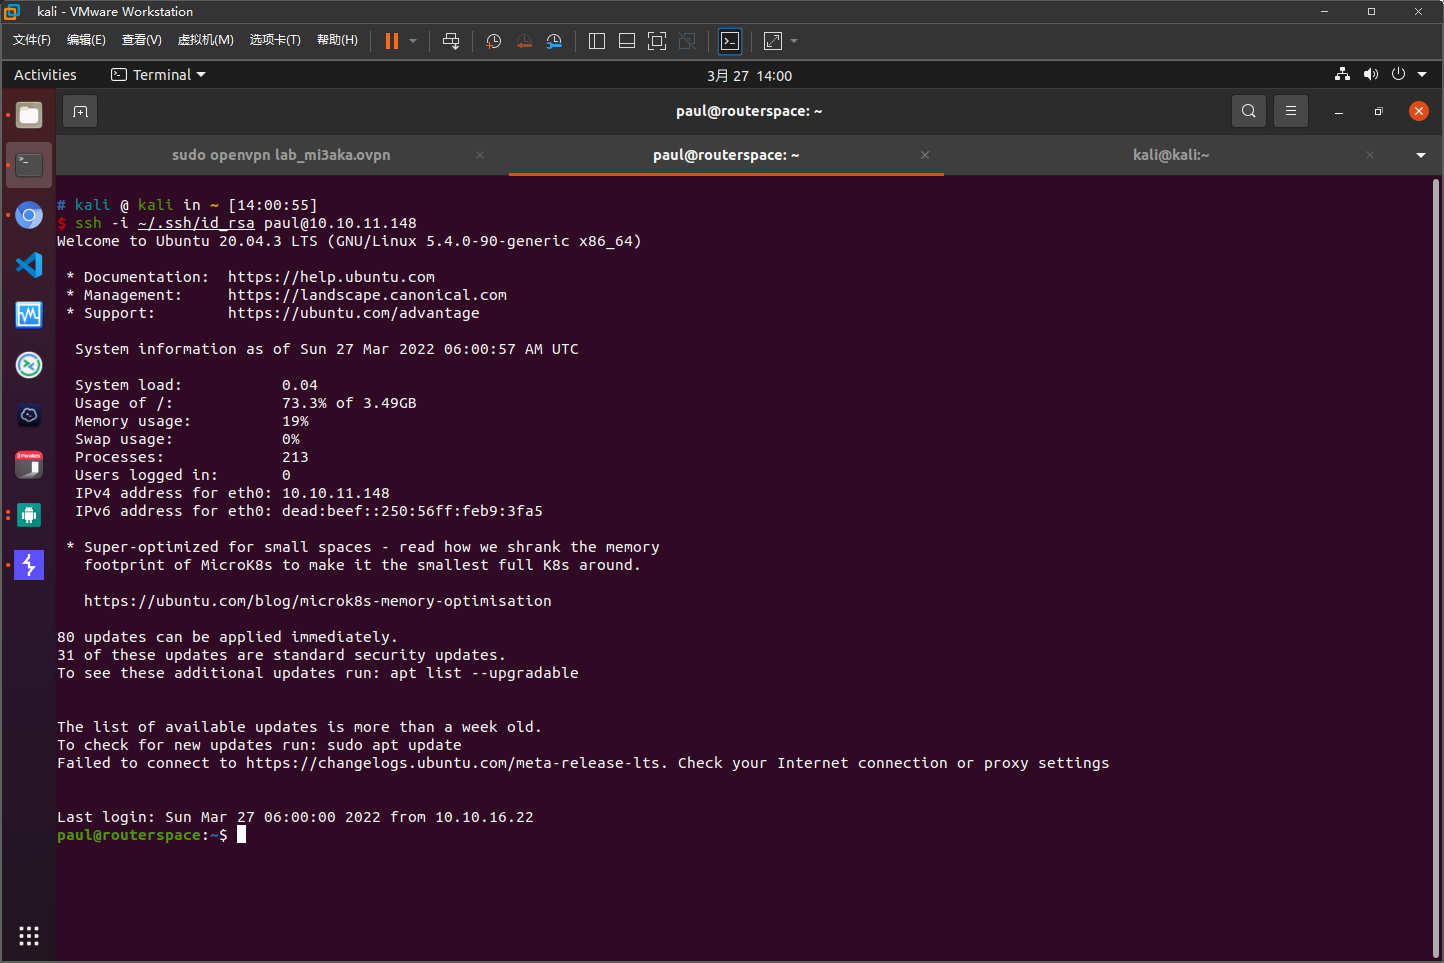Pause the virtual machine
The image size is (1444, 963).
pyautogui.click(x=392, y=41)
